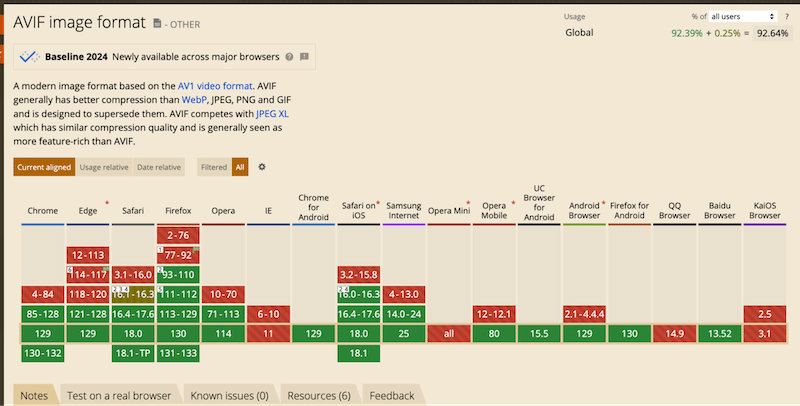Click Chrome versions 130-132 cell

tap(43, 353)
